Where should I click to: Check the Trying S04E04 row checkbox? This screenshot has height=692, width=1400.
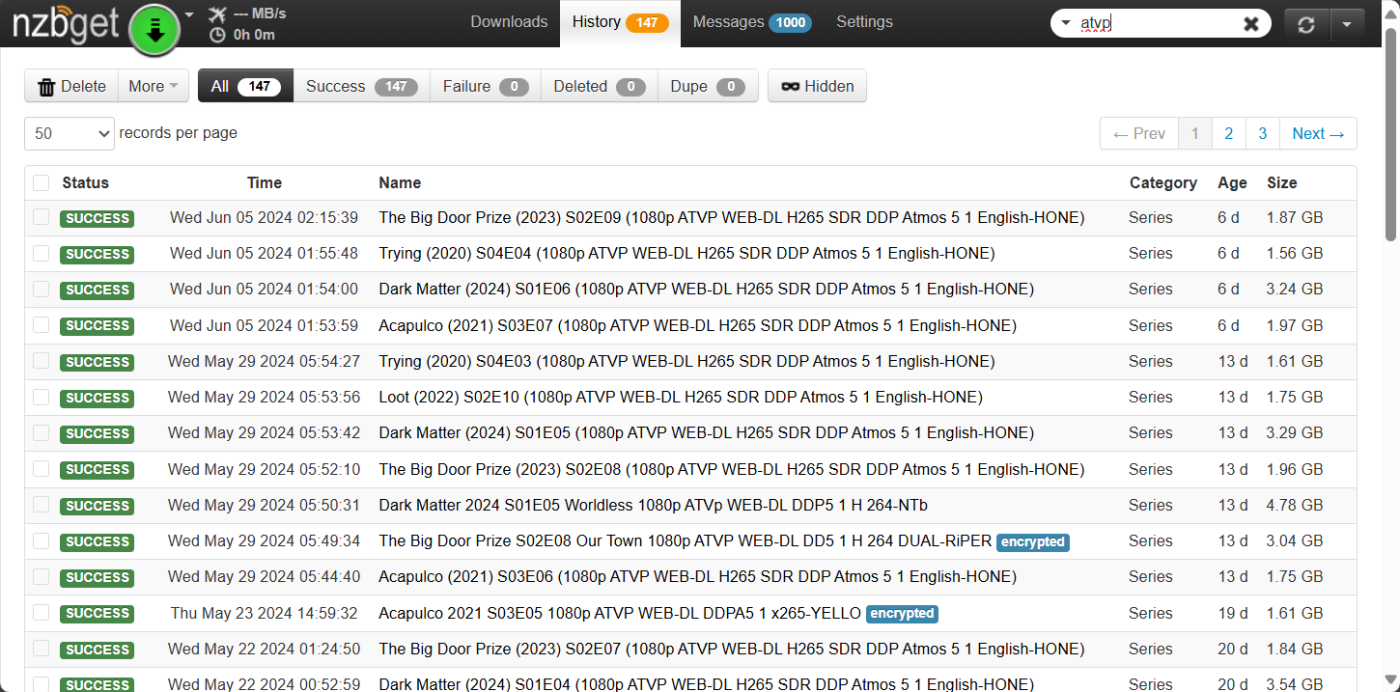(41, 253)
